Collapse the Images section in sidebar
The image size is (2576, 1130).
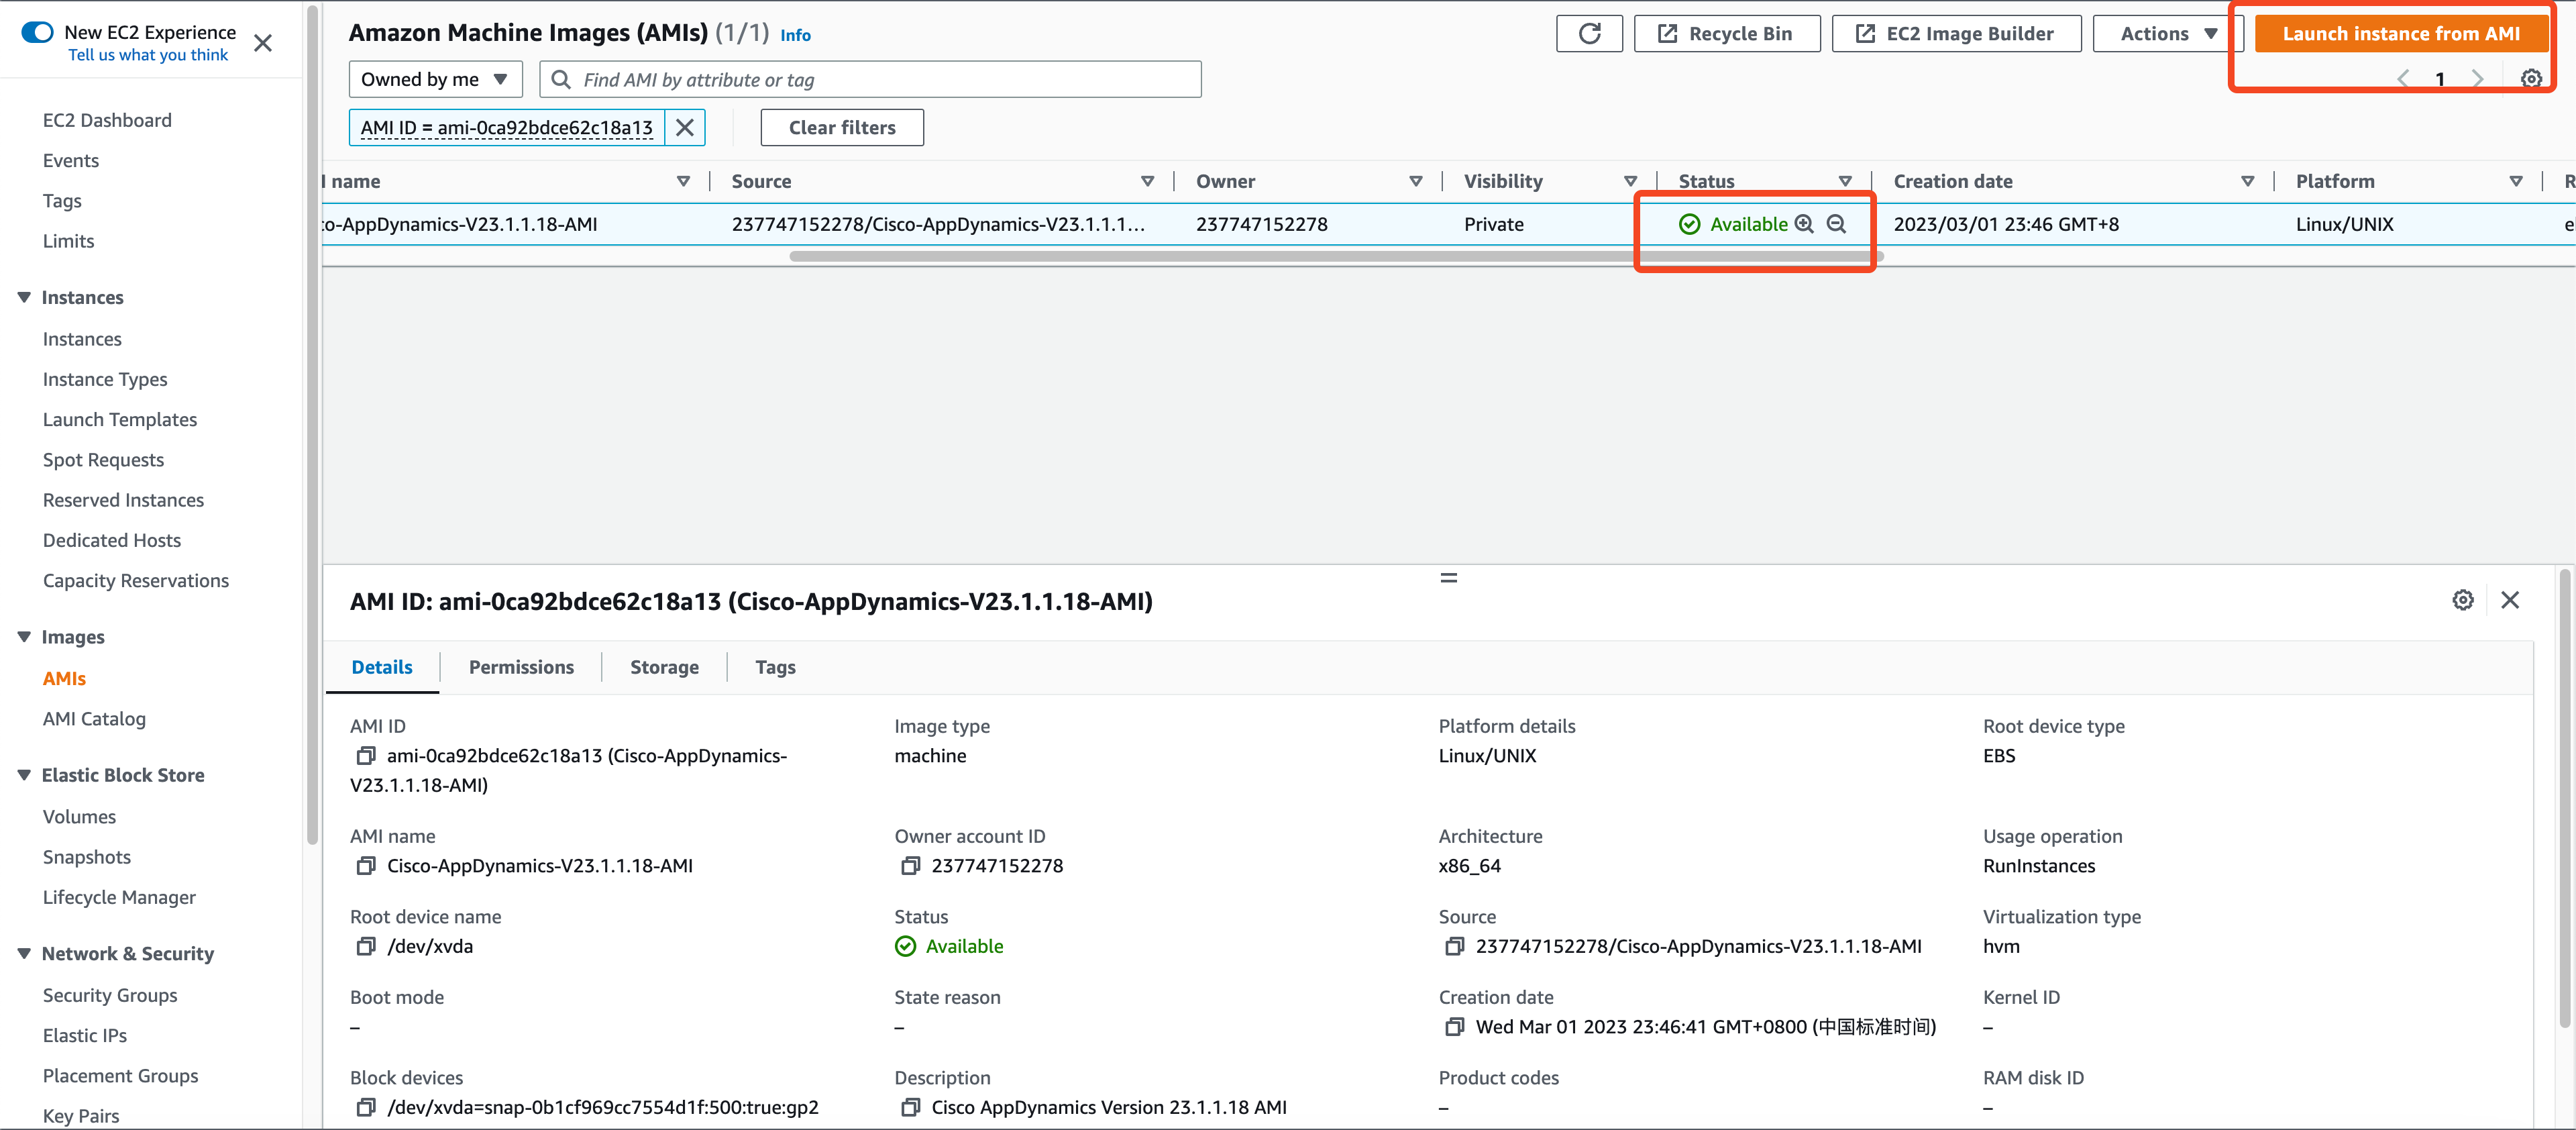click(x=24, y=637)
